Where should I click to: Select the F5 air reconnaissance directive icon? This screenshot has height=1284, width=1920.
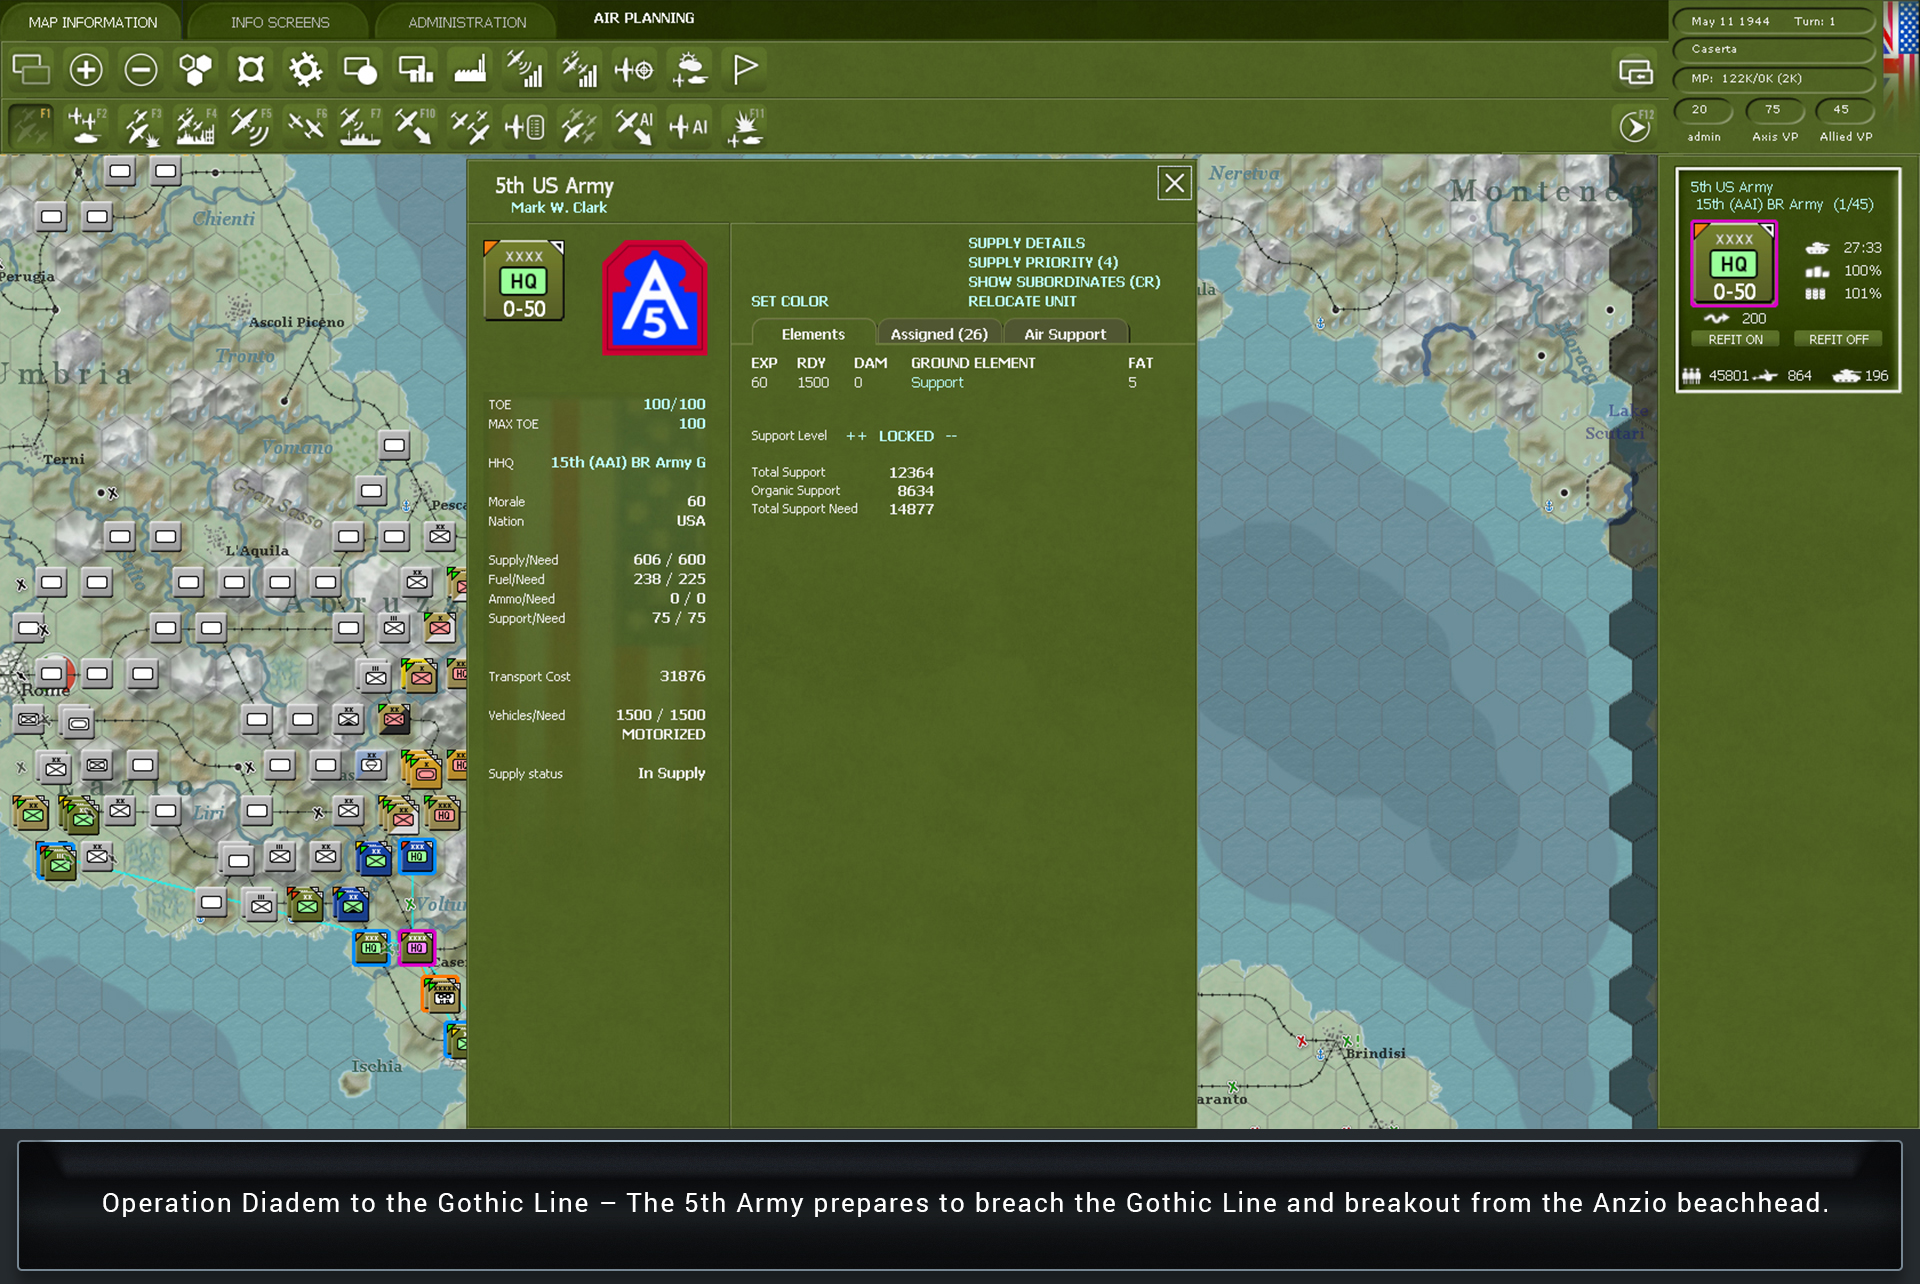coord(250,125)
